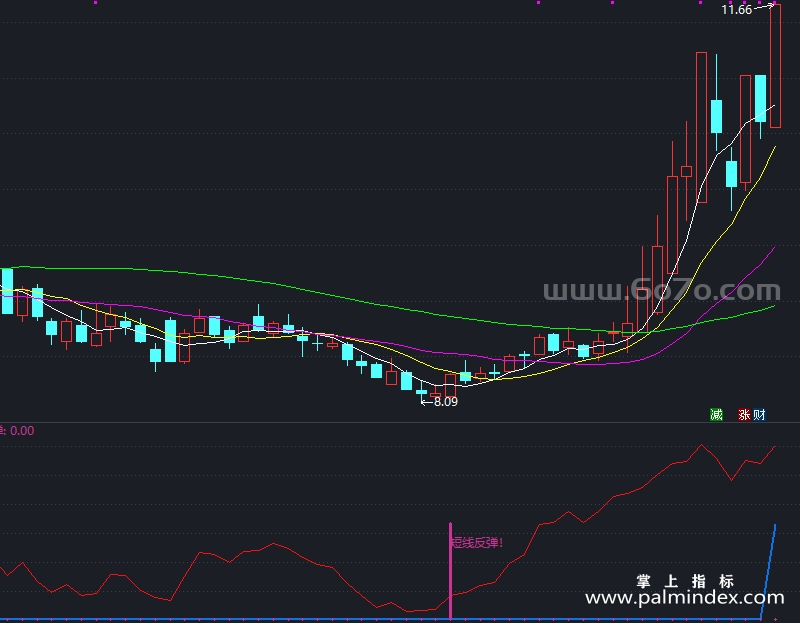Screen dimensions: 800x623
Task: Click the 8.09 low price label
Action: tap(445, 402)
